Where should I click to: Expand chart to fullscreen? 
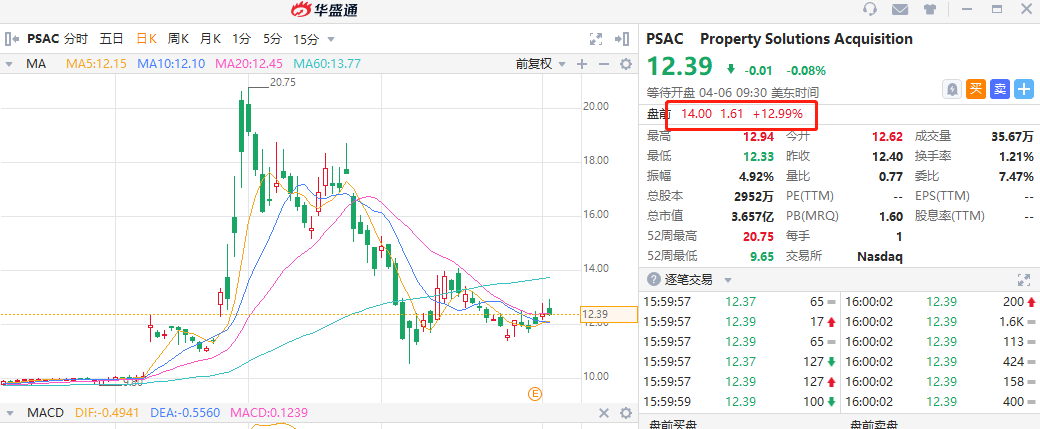coord(596,39)
